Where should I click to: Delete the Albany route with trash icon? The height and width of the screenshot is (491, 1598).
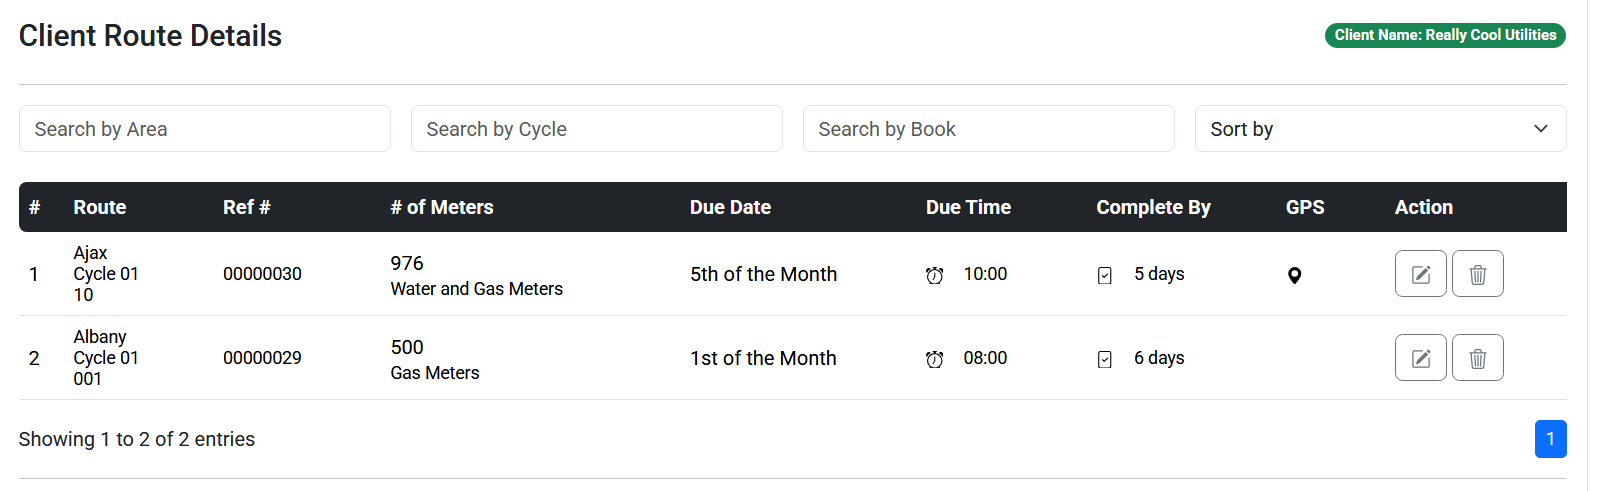pos(1477,358)
